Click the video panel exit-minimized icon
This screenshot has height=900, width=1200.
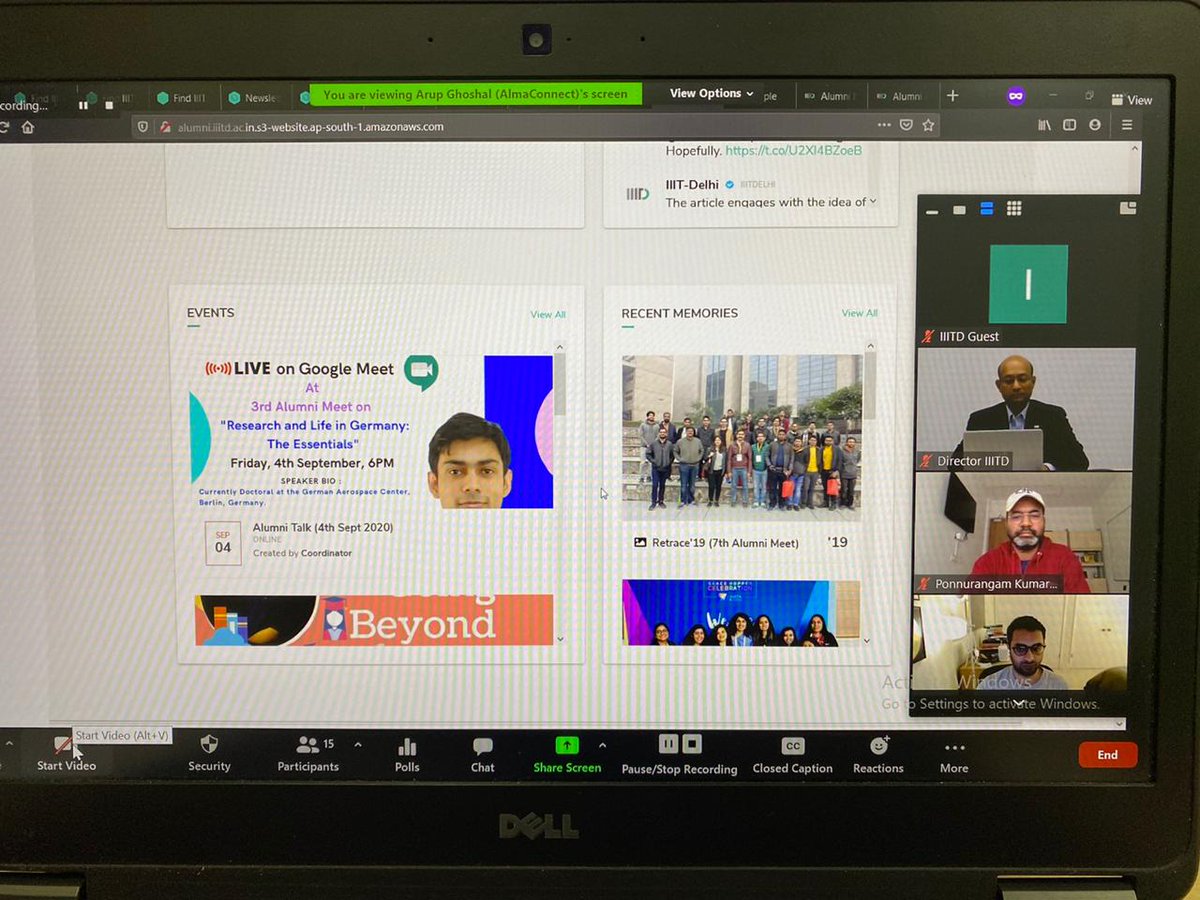click(x=1128, y=208)
